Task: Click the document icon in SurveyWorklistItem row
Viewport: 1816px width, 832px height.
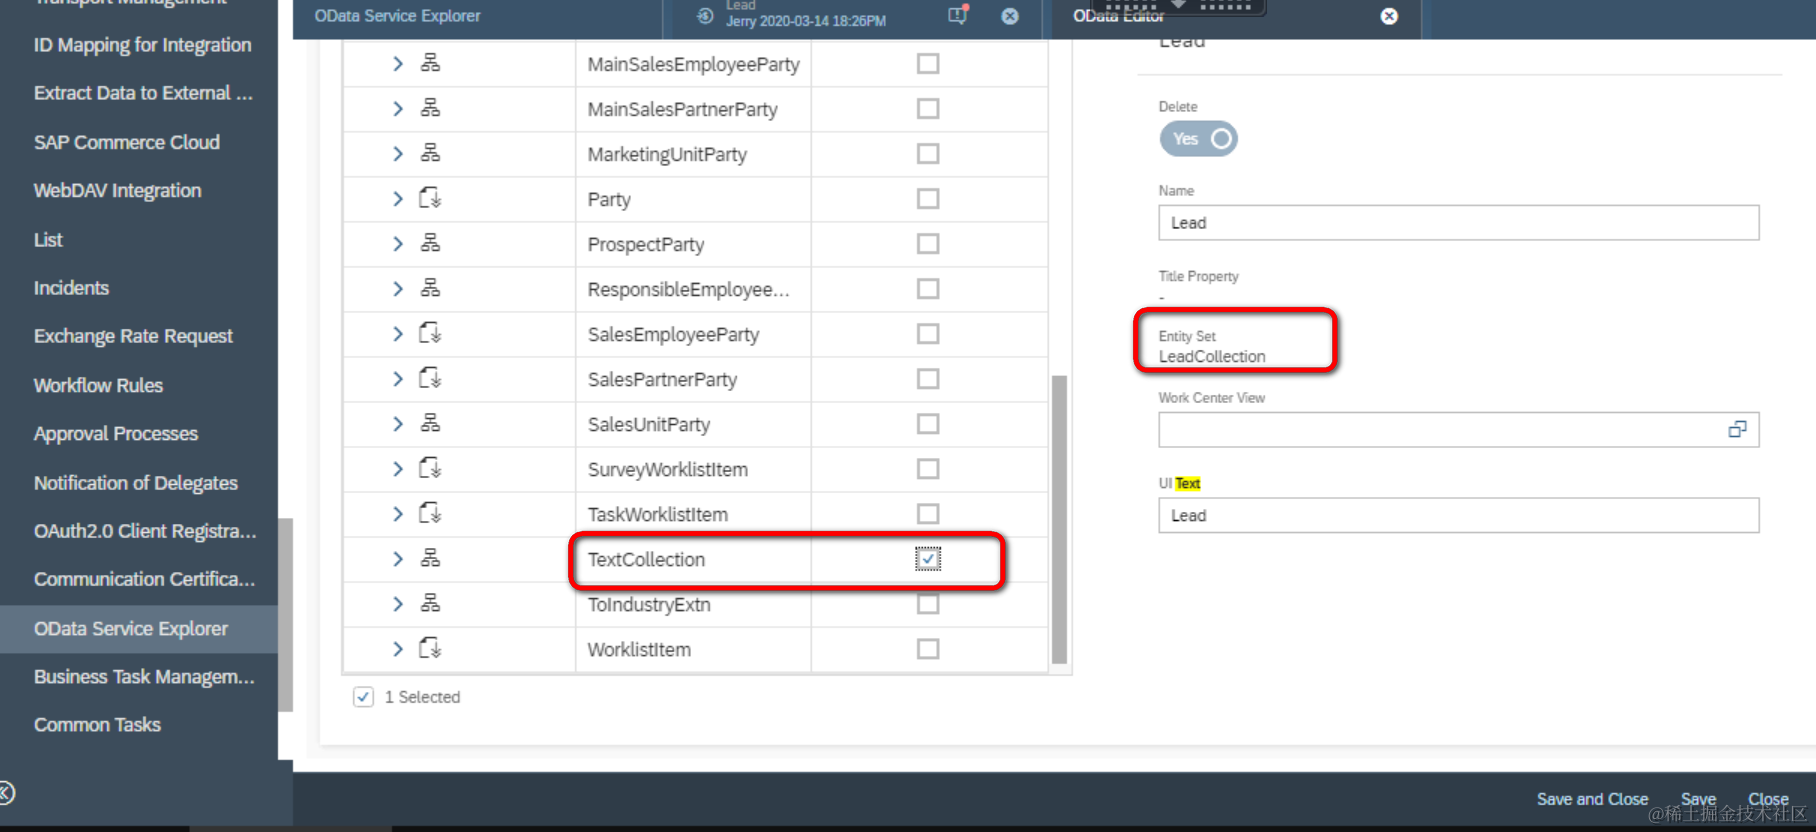Action: click(430, 468)
